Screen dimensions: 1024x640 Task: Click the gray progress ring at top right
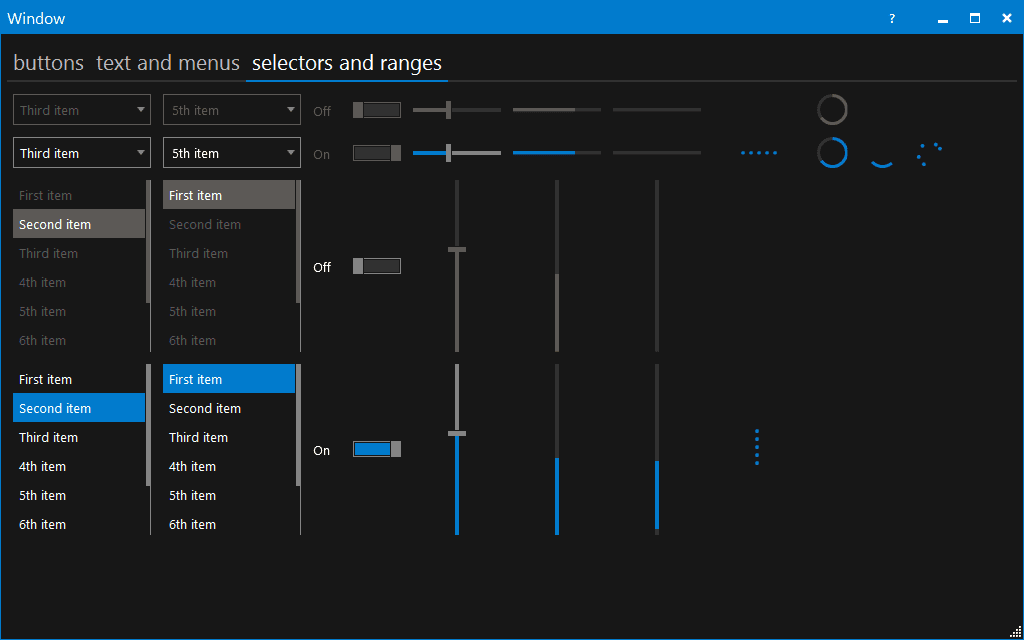(832, 109)
